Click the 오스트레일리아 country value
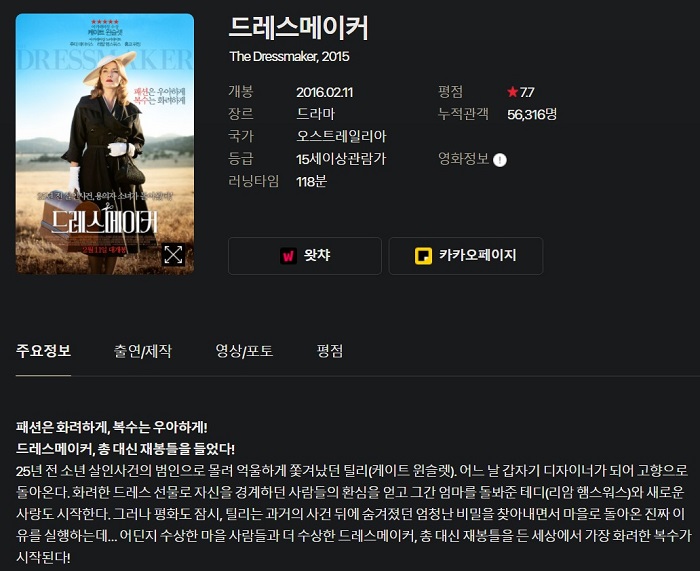Viewport: 700px width, 571px height. click(x=342, y=136)
